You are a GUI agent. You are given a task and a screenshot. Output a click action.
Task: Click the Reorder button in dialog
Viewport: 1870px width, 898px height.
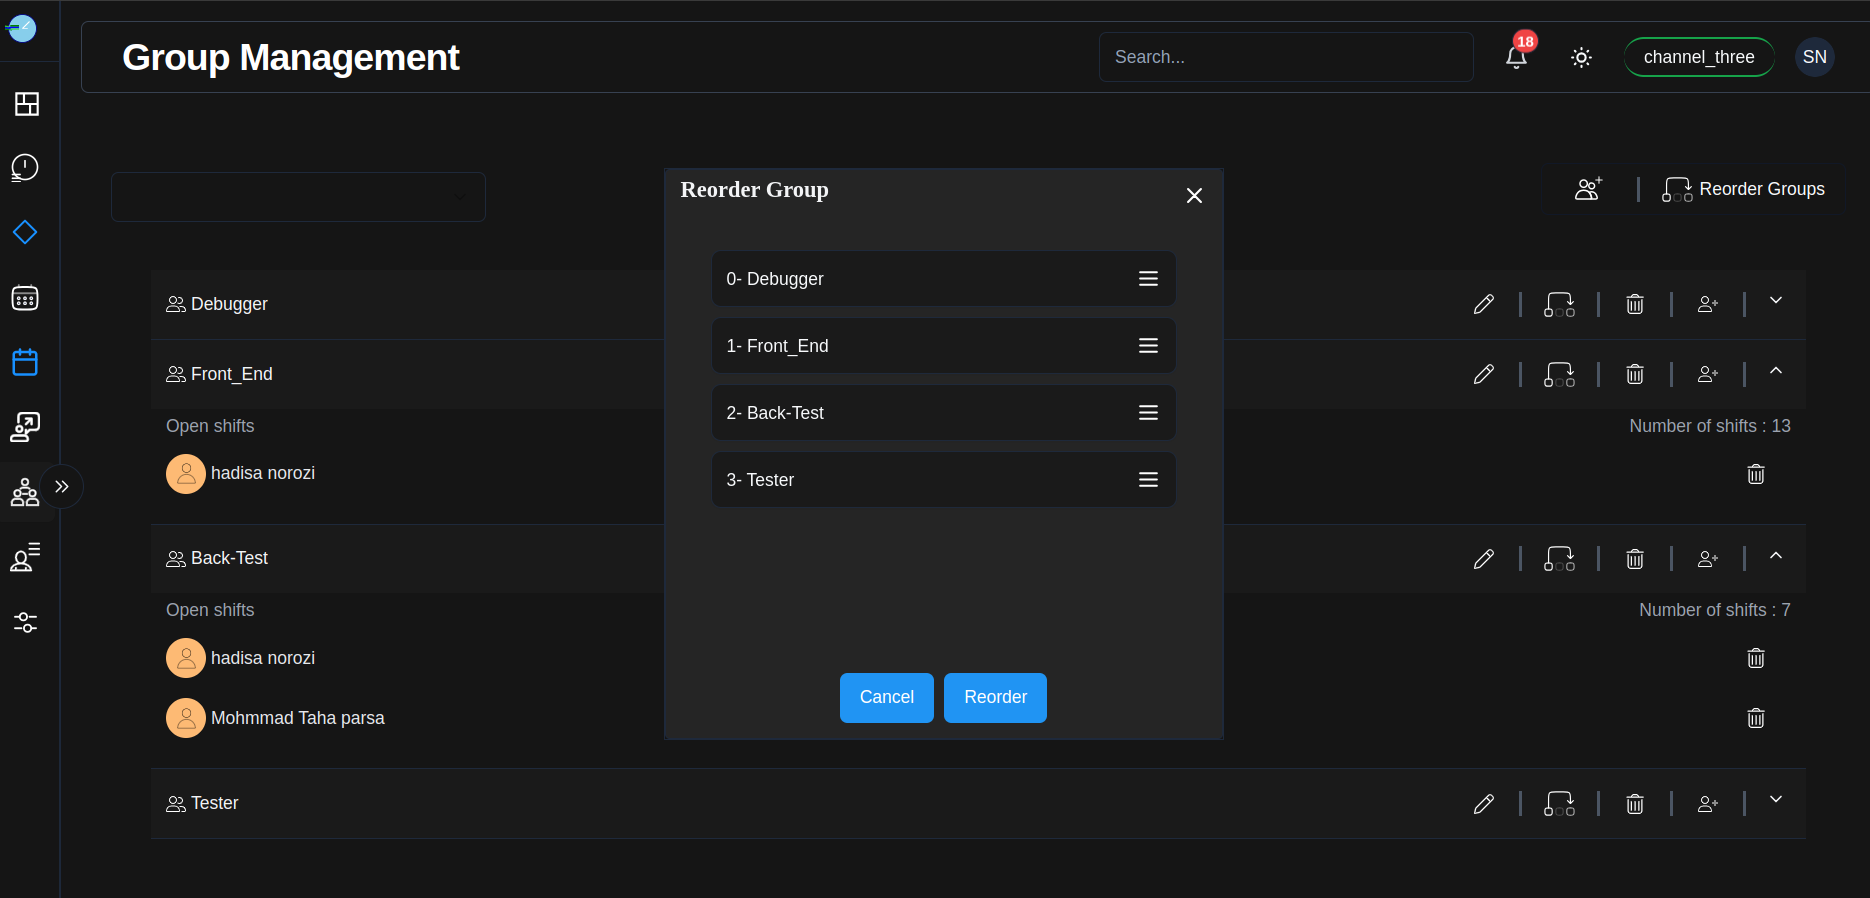(x=995, y=698)
